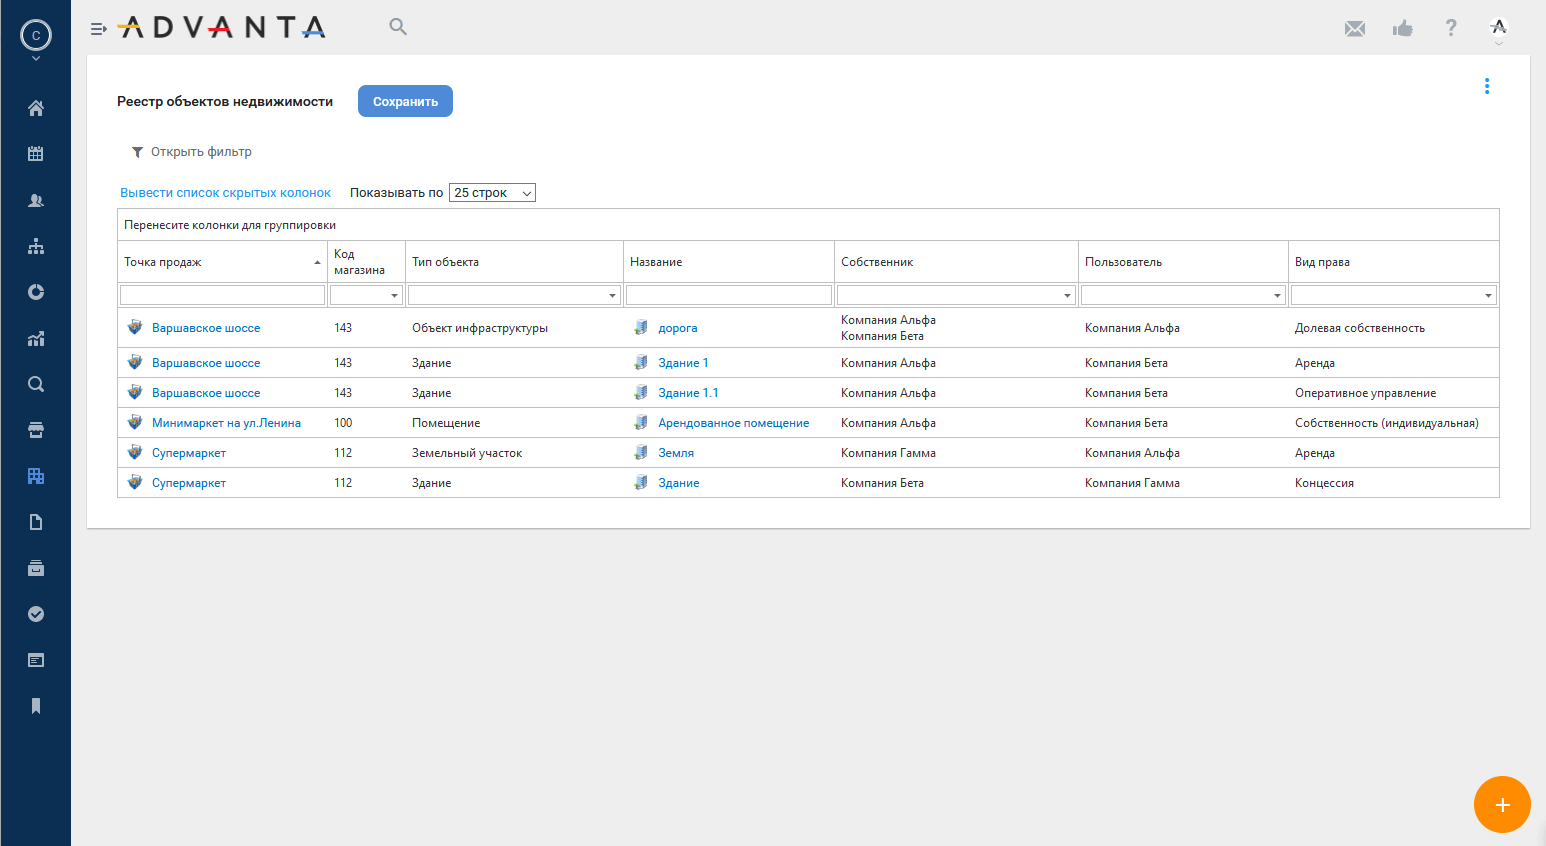The height and width of the screenshot is (846, 1546).
Task: Click the Название filter input
Action: (x=729, y=295)
